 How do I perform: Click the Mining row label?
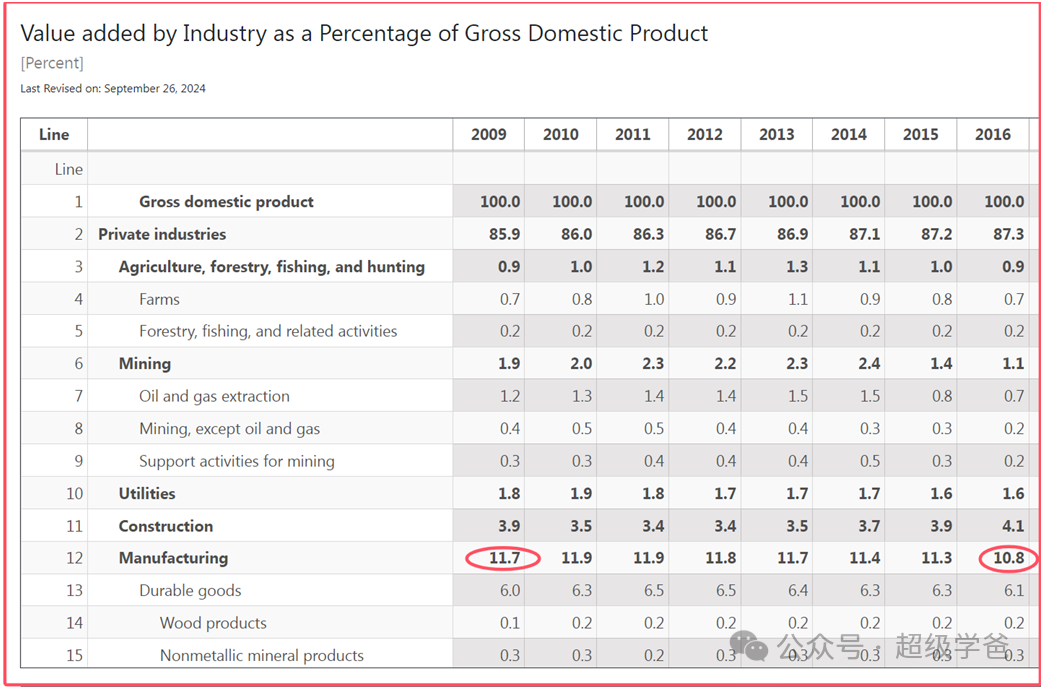tap(145, 364)
